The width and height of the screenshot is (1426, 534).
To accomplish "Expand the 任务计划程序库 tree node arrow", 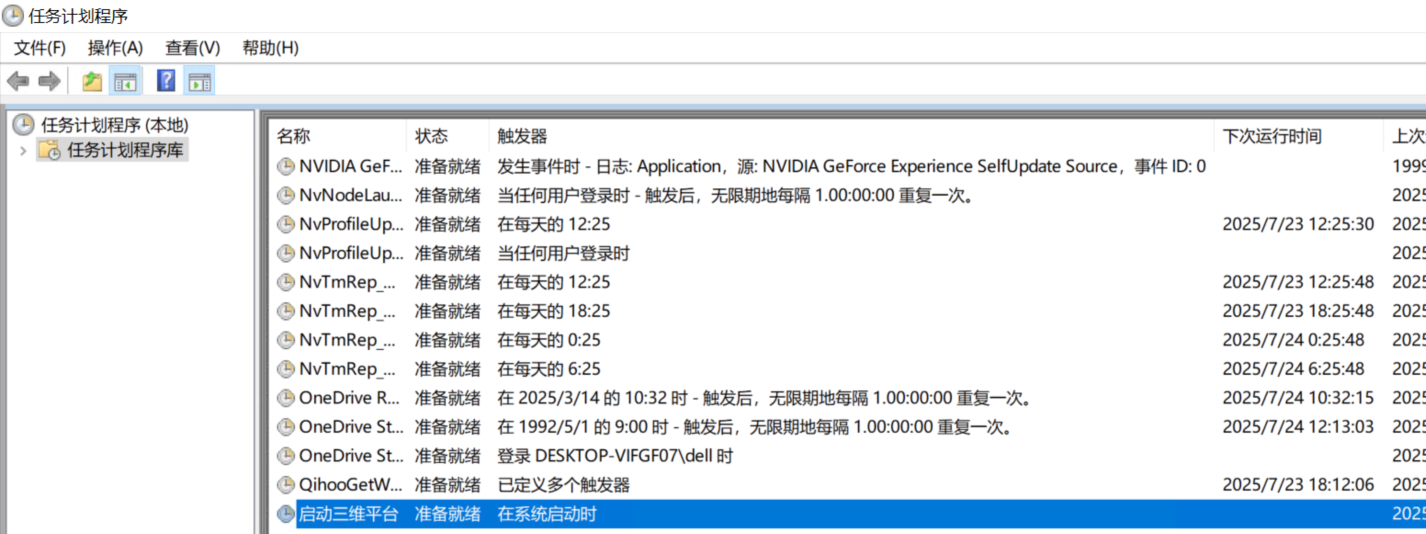I will (23, 151).
